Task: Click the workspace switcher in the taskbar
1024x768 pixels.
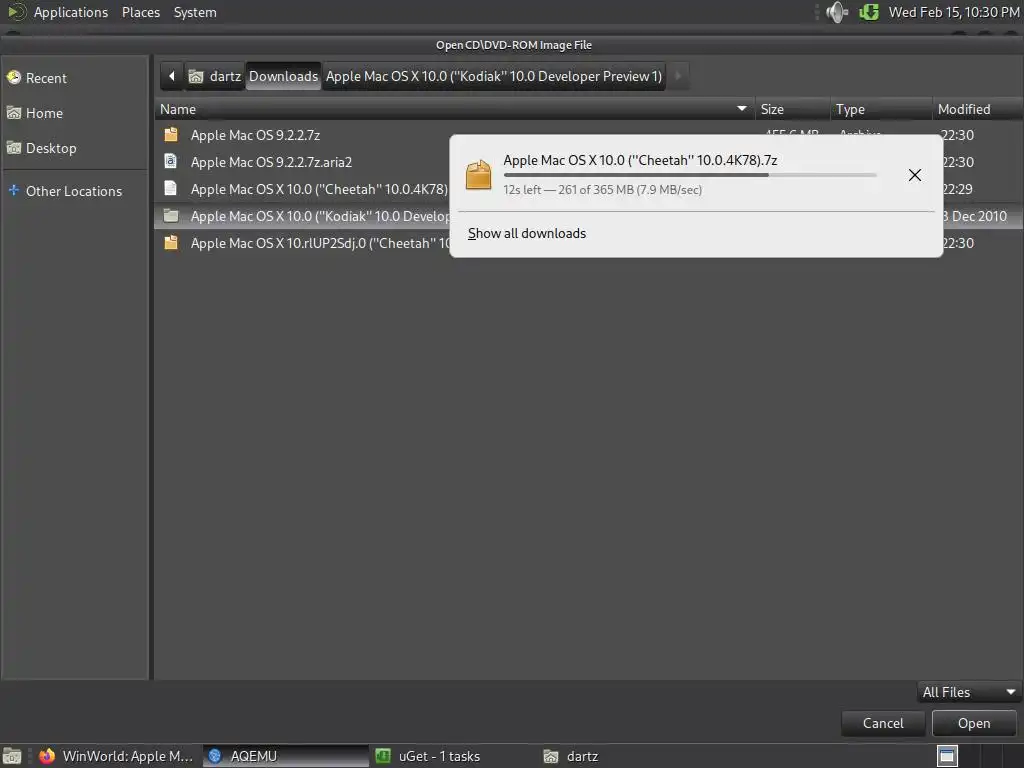Action: (x=947, y=756)
